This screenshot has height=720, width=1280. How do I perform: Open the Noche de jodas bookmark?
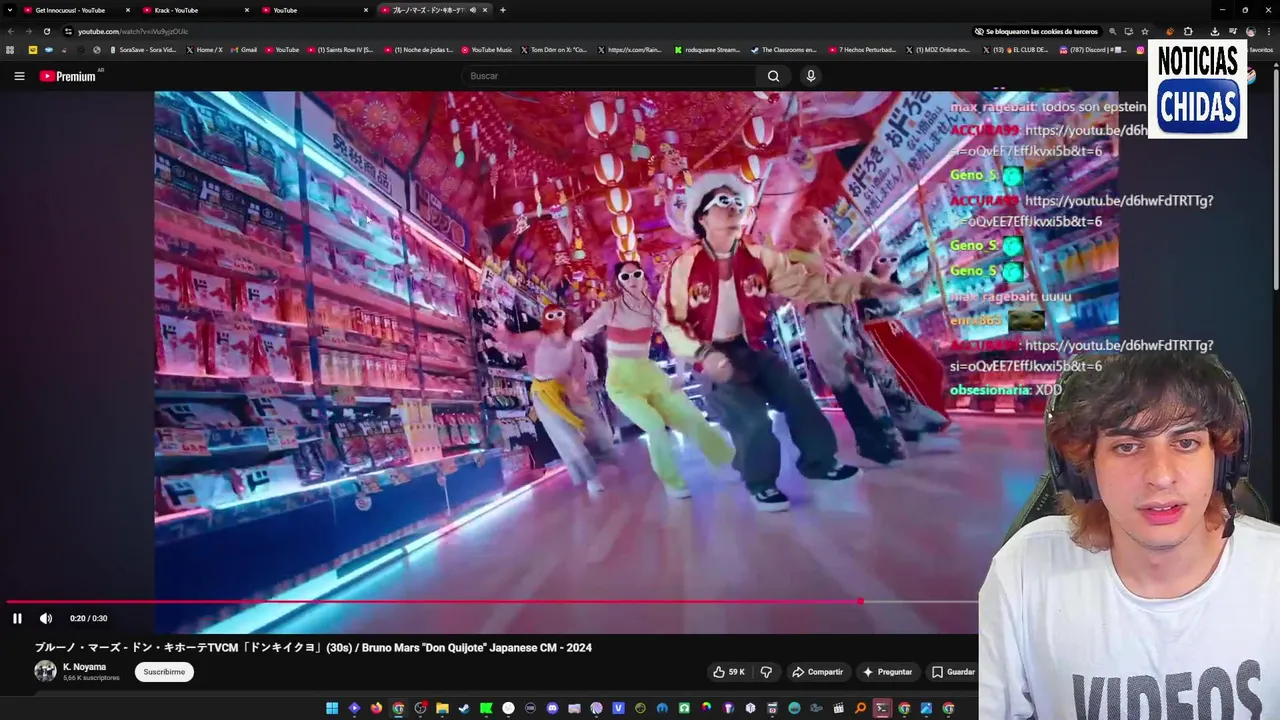pos(419,49)
